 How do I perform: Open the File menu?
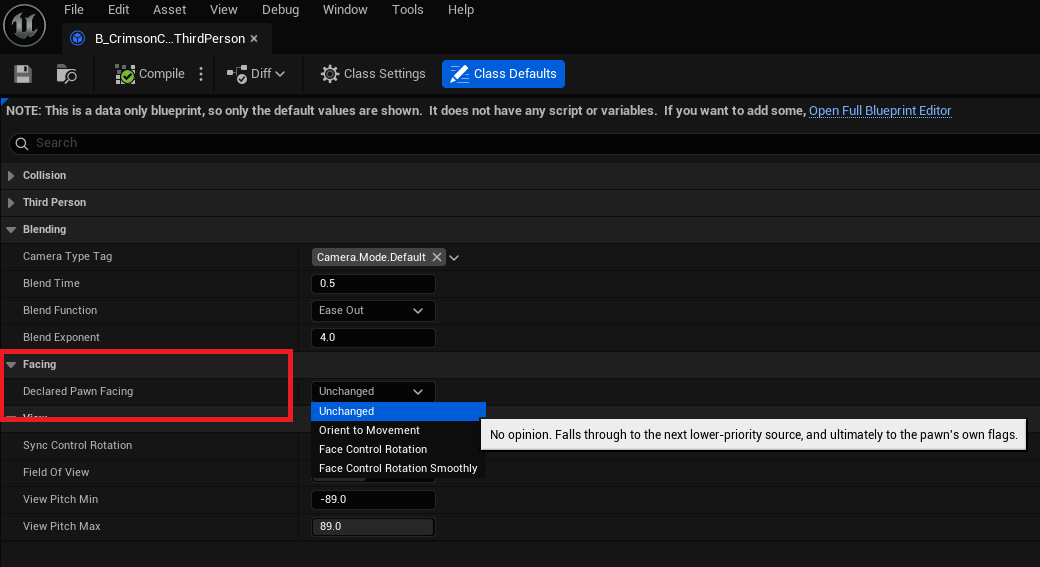point(74,10)
